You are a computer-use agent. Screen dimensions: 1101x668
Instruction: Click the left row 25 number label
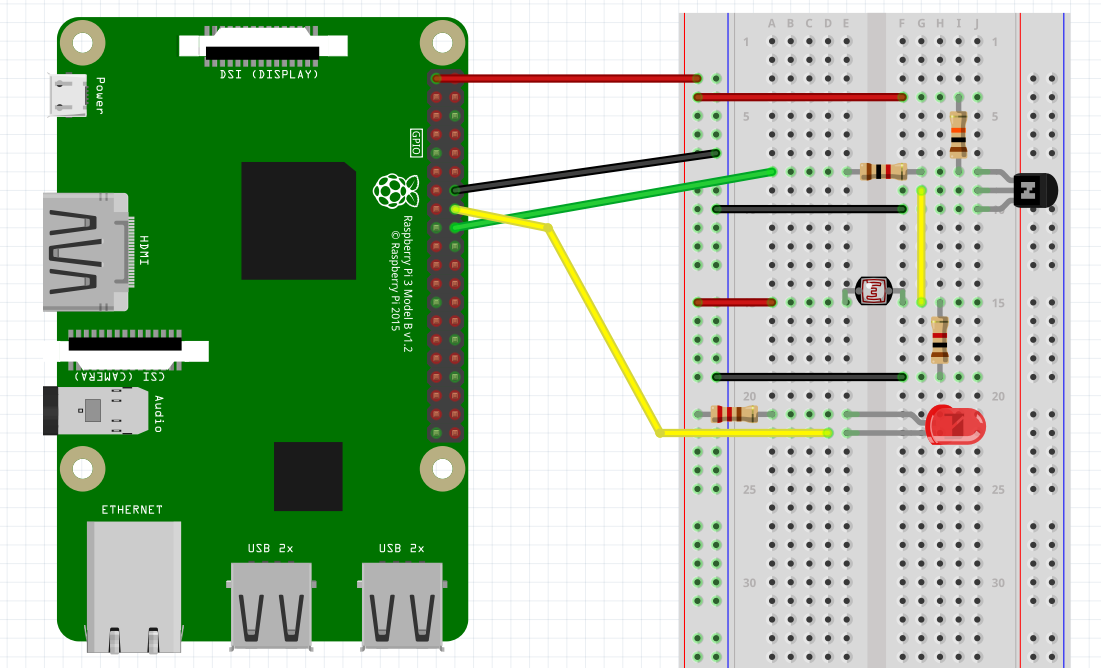coord(749,489)
